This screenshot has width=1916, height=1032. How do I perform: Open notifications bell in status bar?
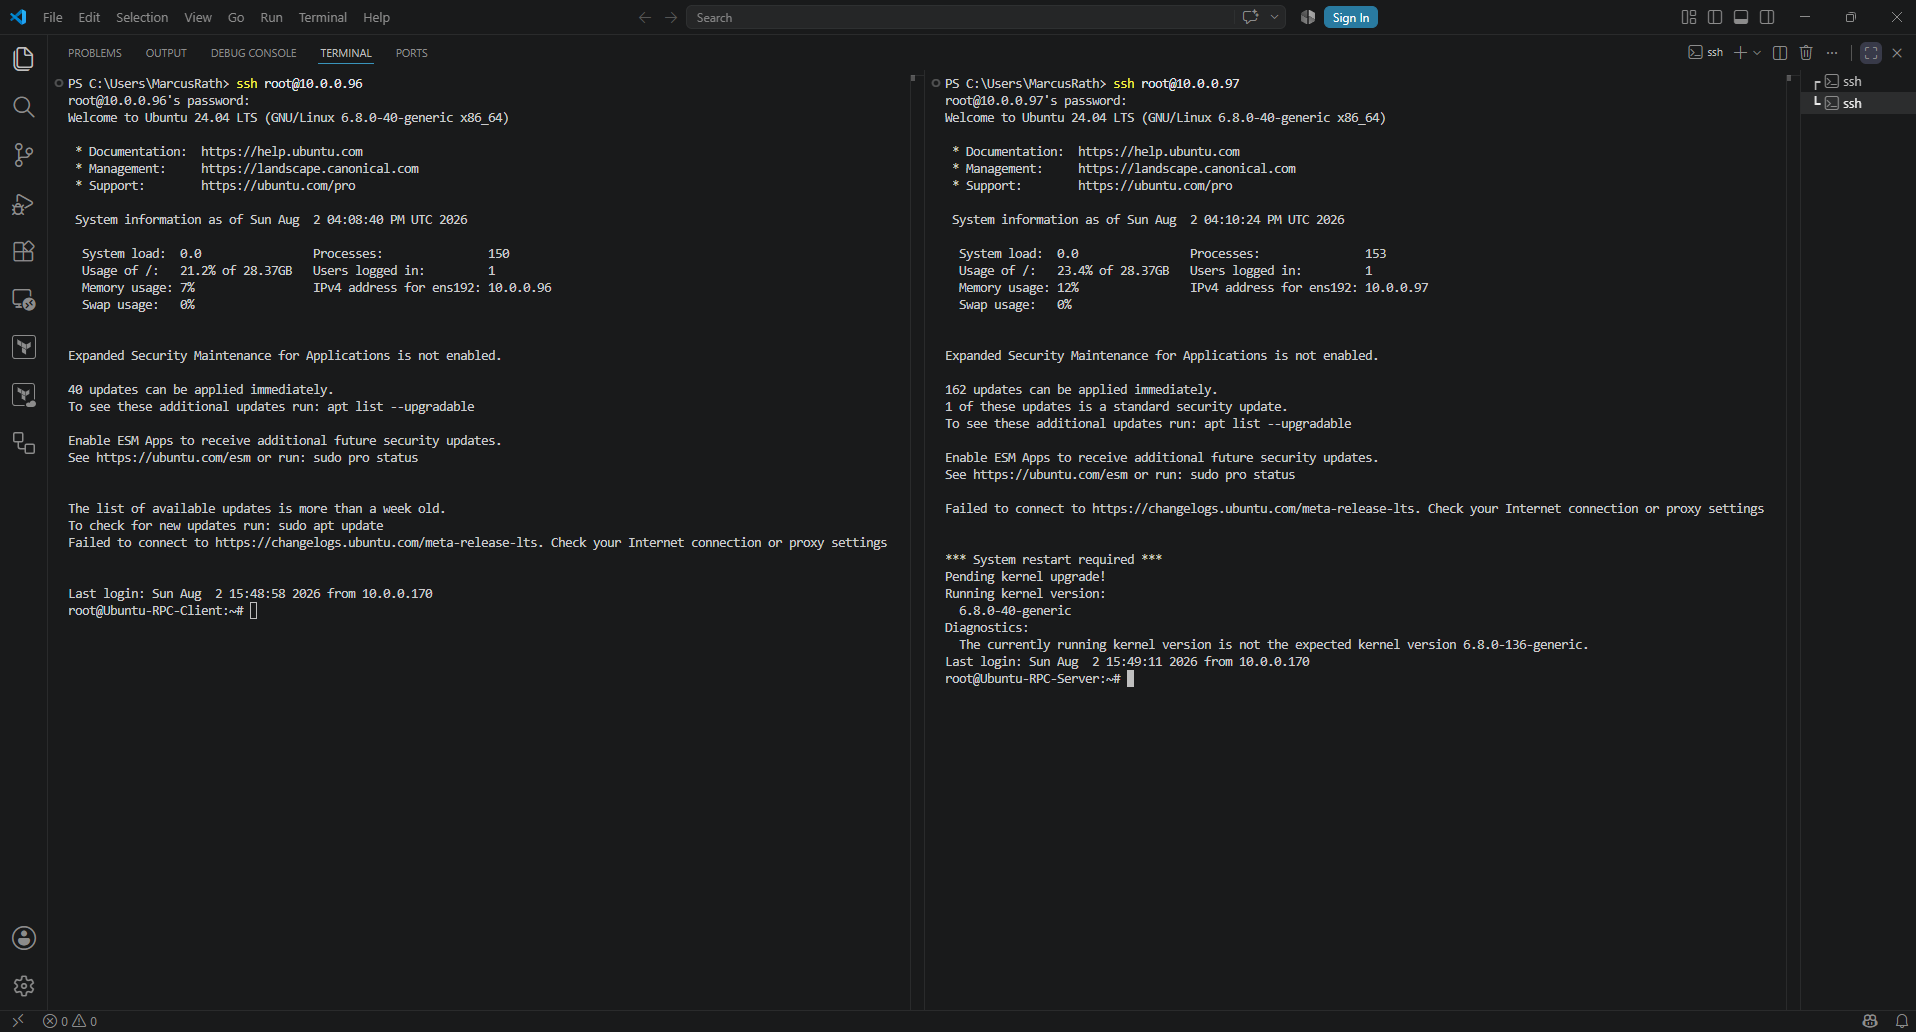pyautogui.click(x=1901, y=1021)
